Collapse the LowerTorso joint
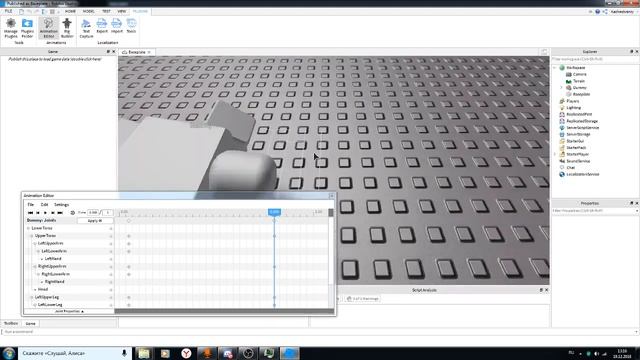 pos(29,229)
